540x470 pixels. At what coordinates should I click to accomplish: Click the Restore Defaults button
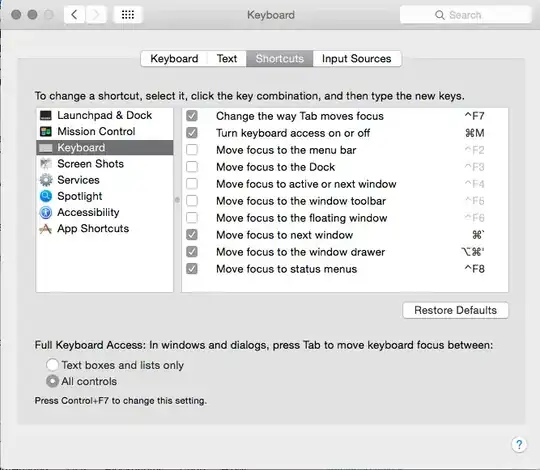tap(455, 310)
